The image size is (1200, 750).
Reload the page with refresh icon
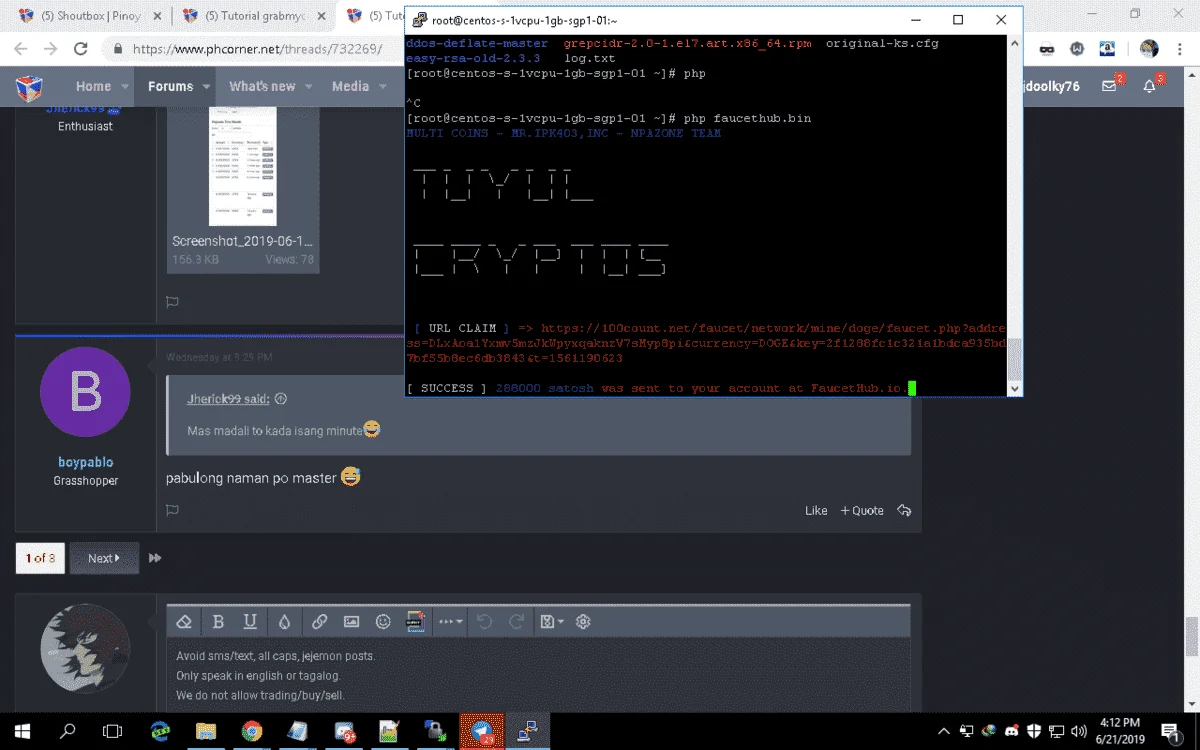point(81,48)
